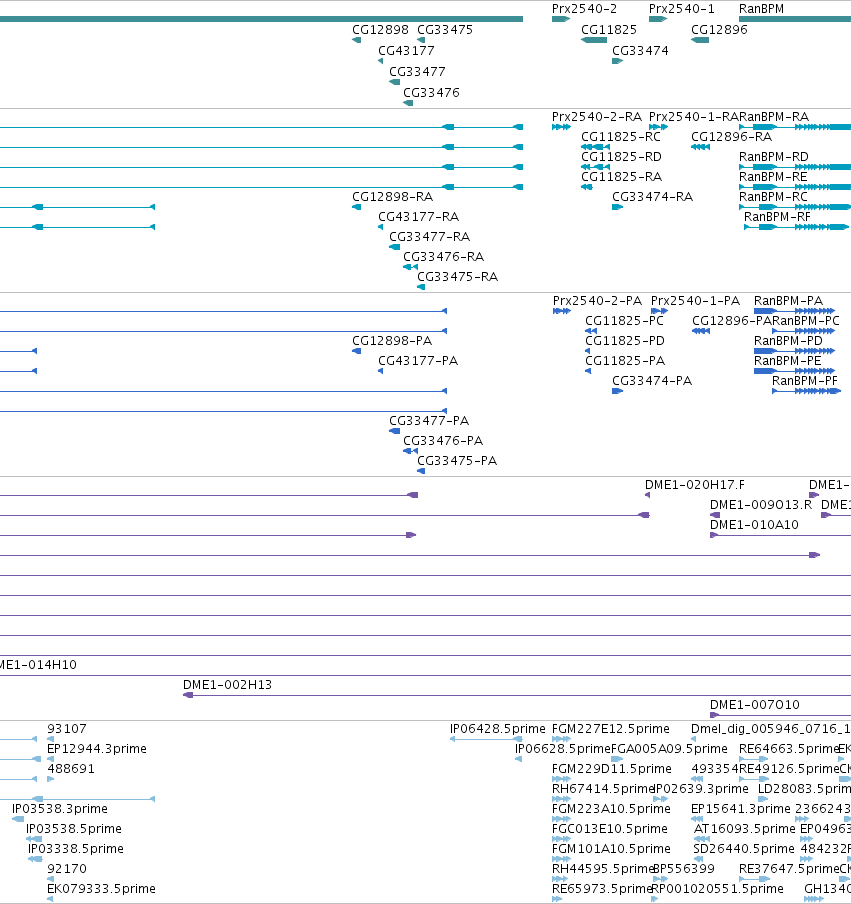This screenshot has height=904, width=851.
Task: Click the CG12898-PA CDS label
Action: point(392,341)
